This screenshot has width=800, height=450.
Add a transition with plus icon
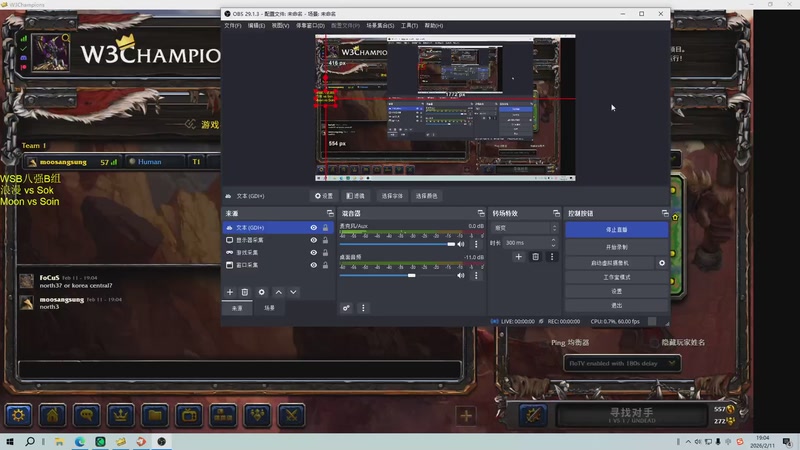click(x=518, y=257)
